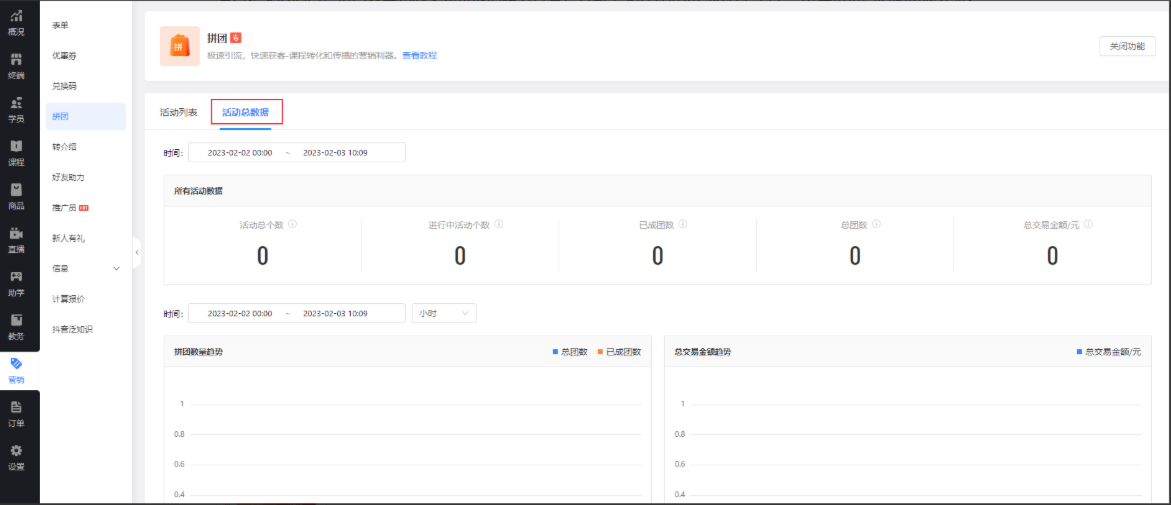
Task: Click info icon next to 已成团数
Action: click(683, 223)
